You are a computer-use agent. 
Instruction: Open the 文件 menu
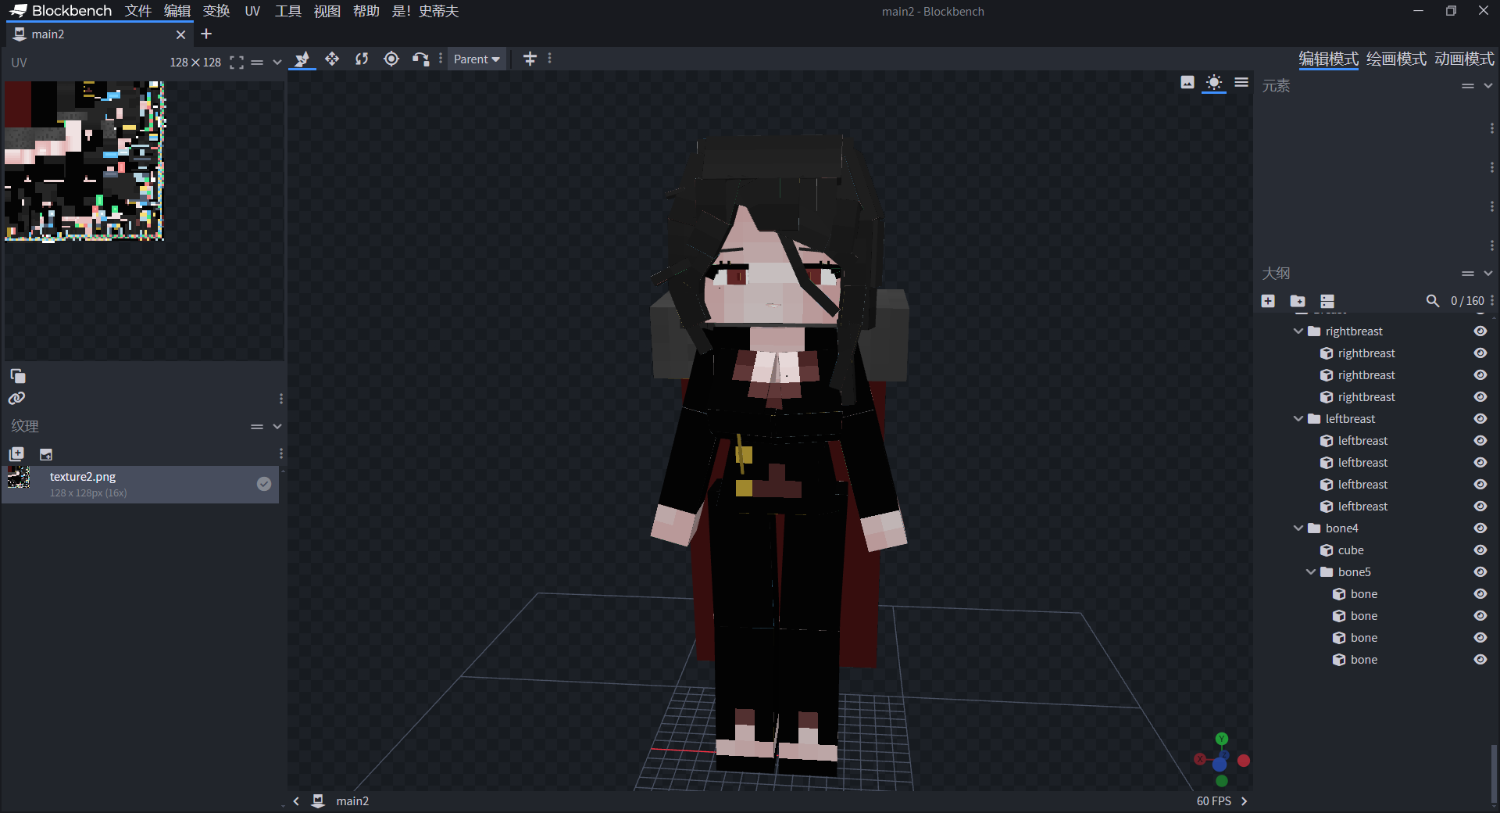138,11
